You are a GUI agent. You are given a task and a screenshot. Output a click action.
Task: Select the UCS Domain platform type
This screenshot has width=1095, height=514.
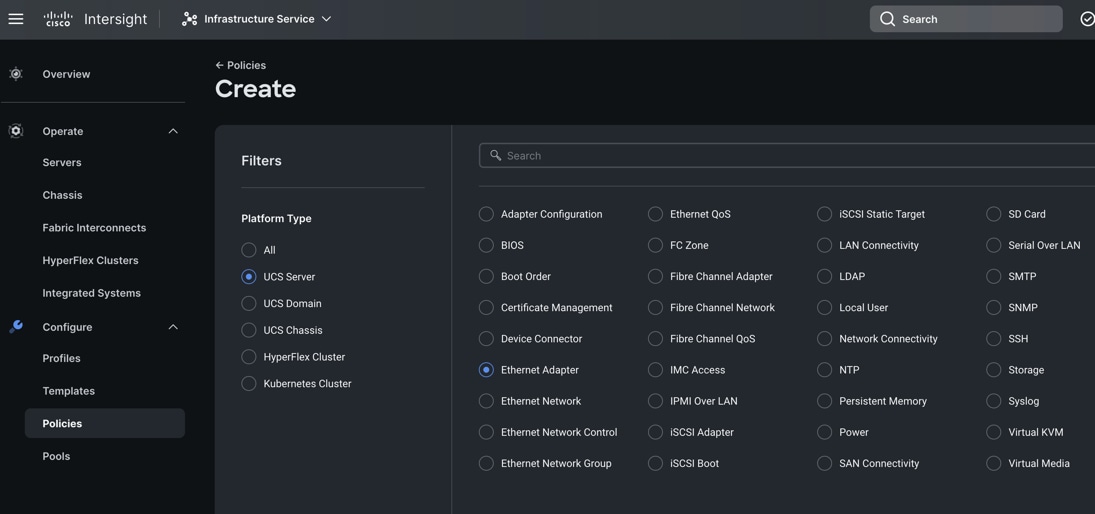(249, 304)
